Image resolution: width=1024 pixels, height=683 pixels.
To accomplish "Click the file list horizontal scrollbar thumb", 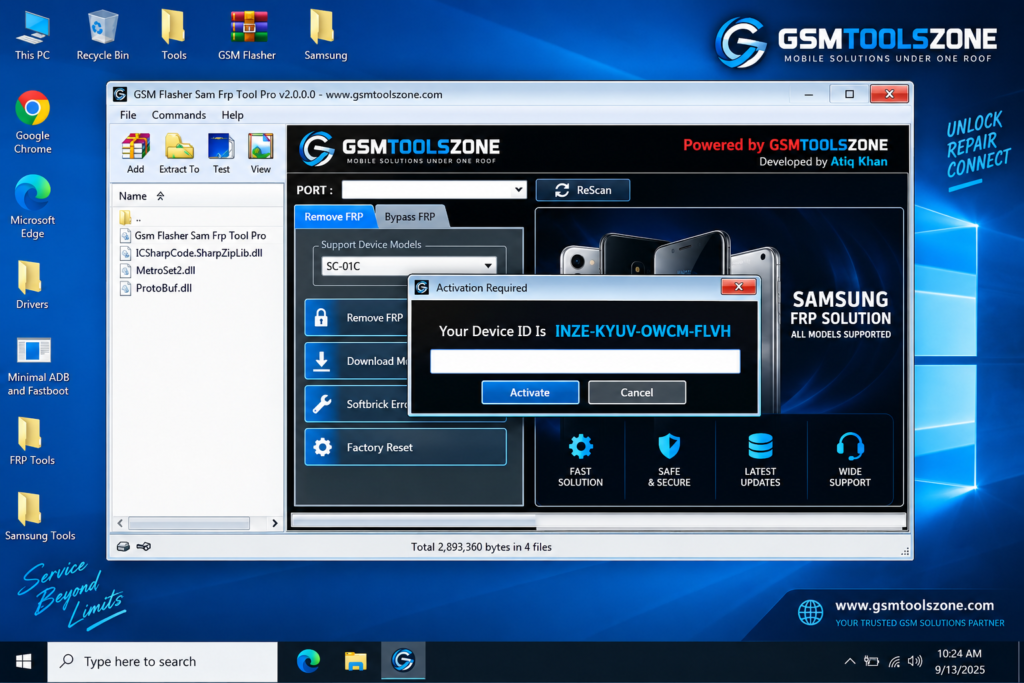I will point(189,523).
